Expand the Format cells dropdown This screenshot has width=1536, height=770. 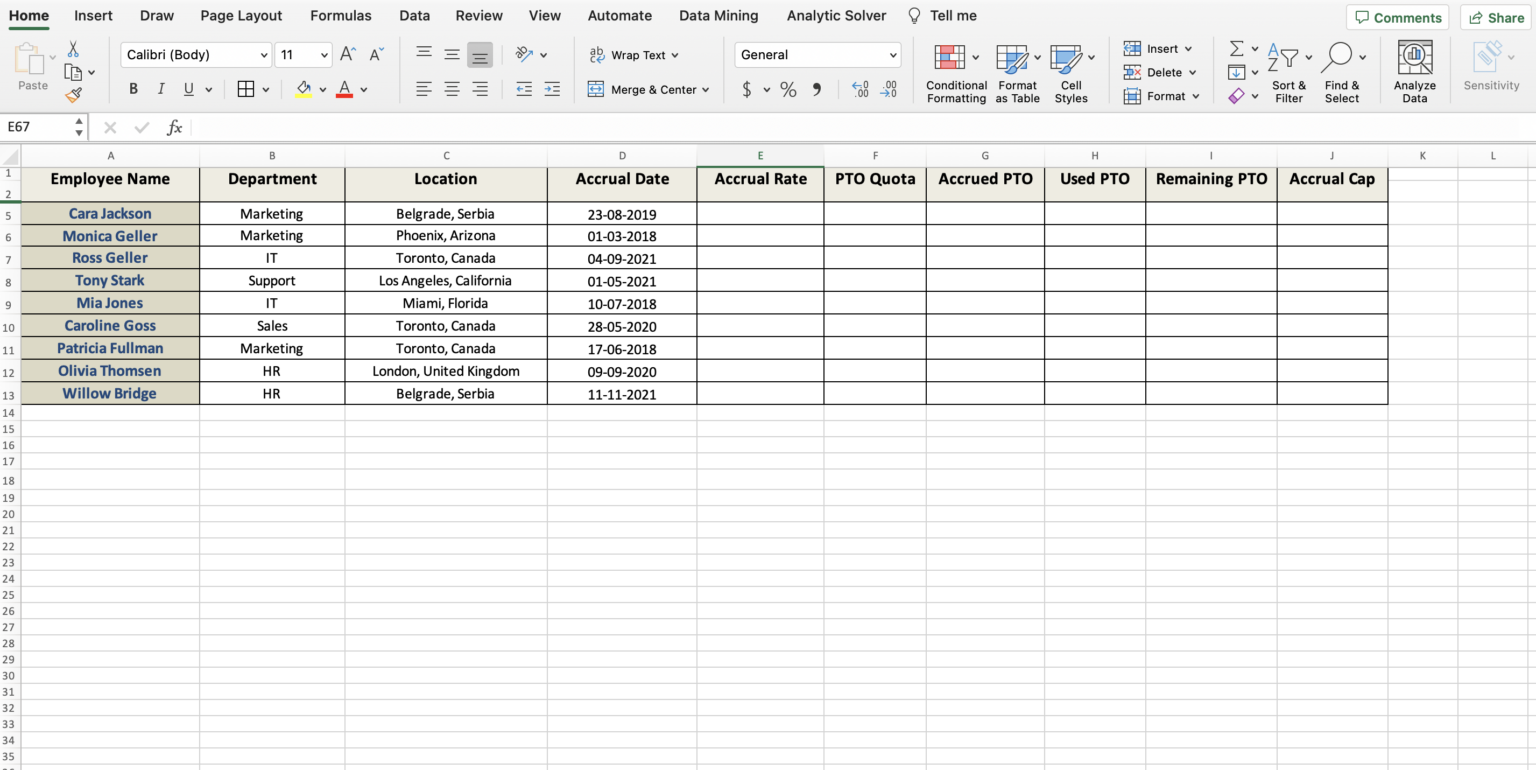(1195, 97)
